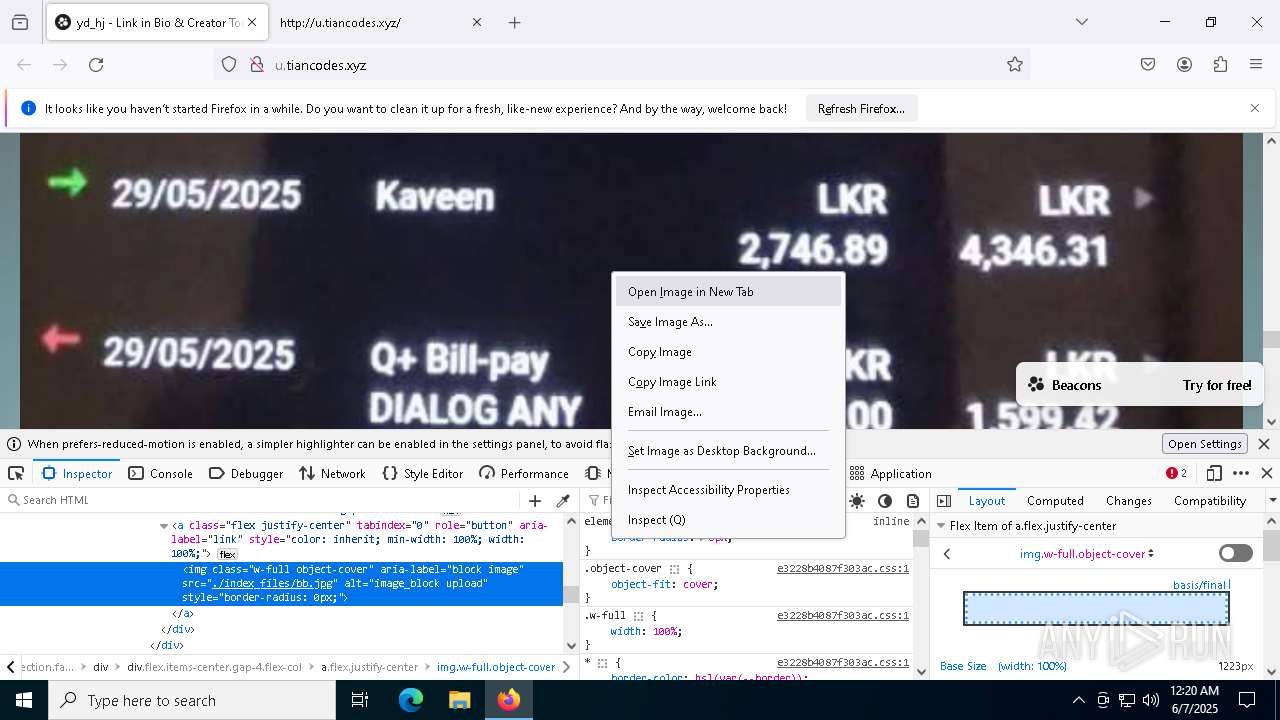Click the red error count badge
Viewport: 1280px width, 720px height.
pos(1176,473)
